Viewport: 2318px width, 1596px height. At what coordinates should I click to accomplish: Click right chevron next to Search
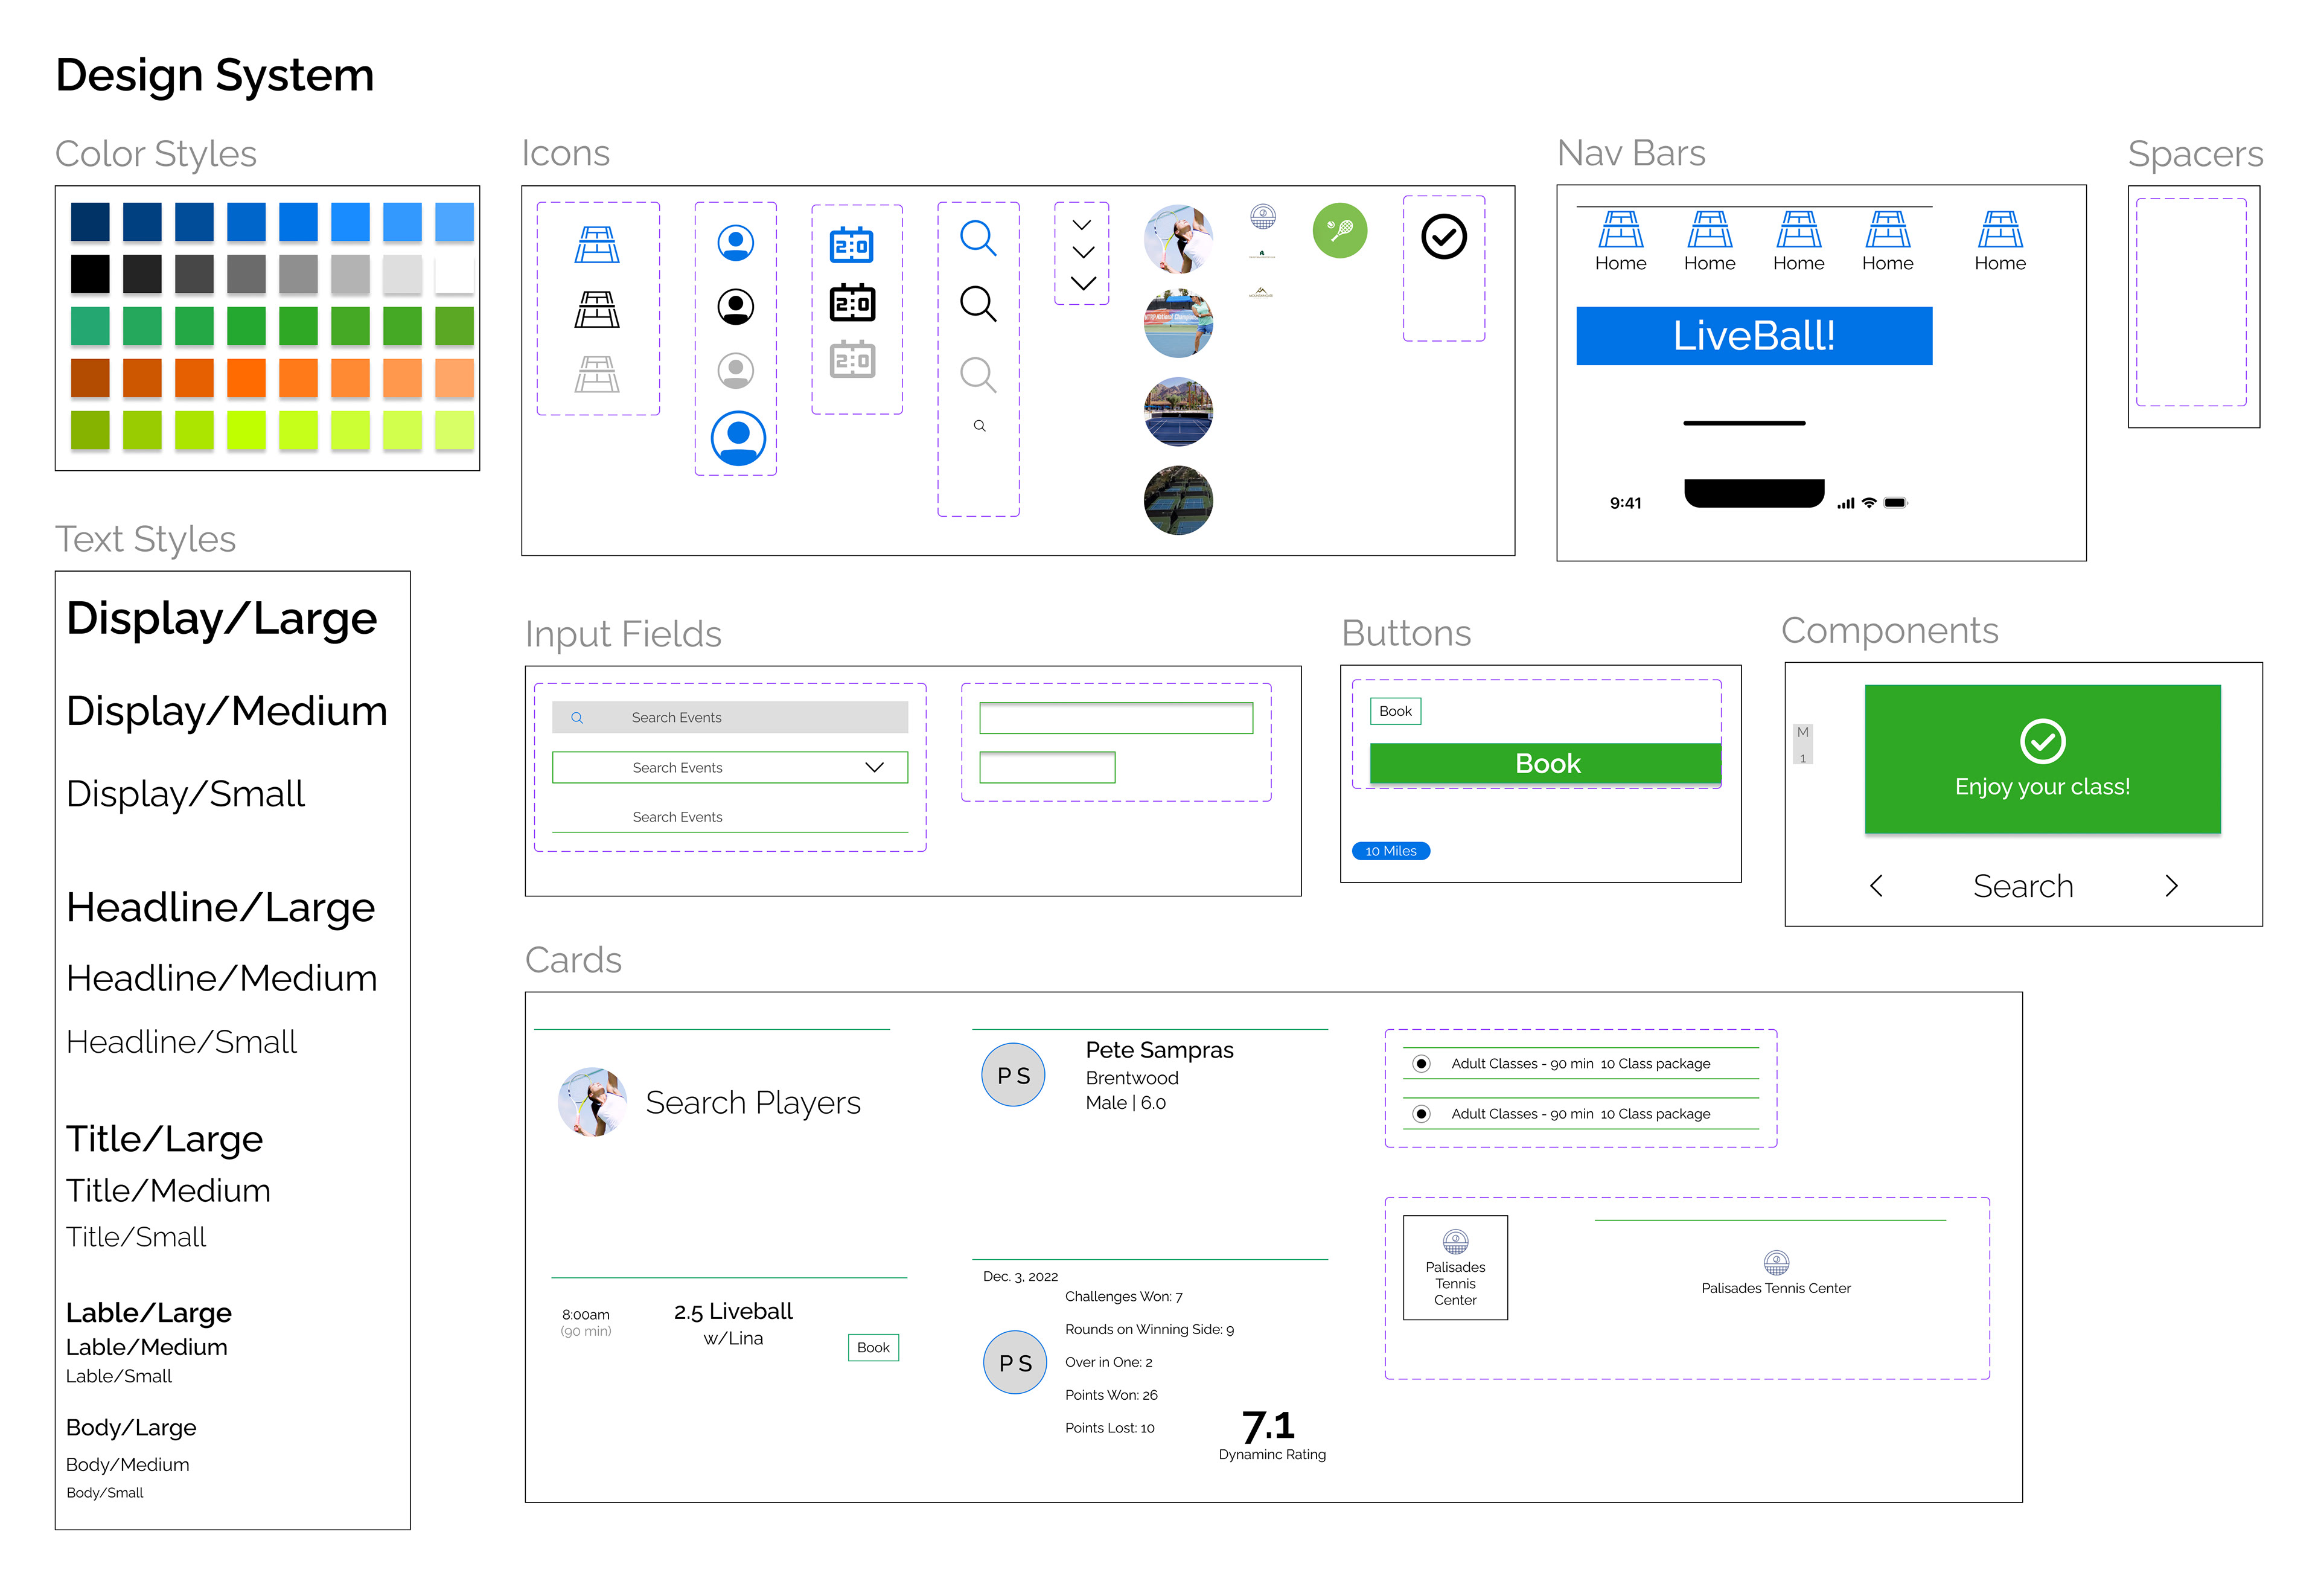tap(2171, 886)
